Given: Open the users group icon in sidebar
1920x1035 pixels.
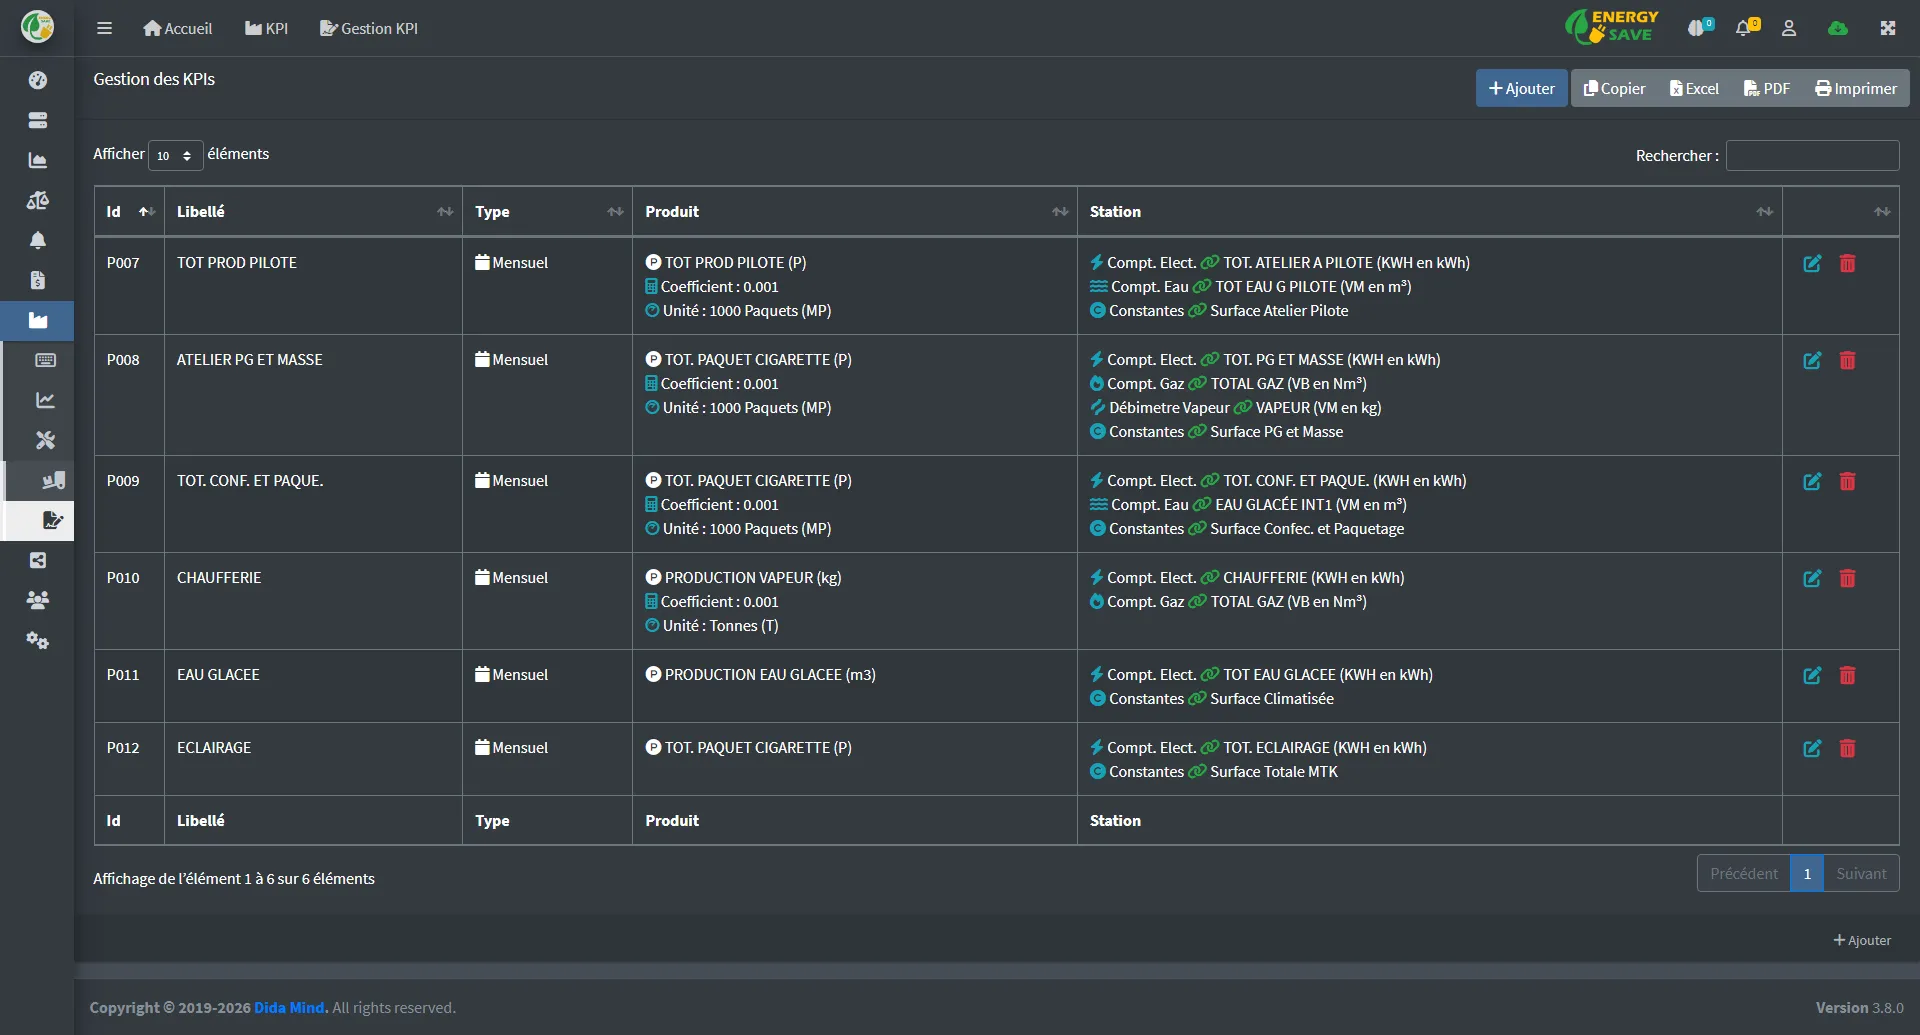Looking at the screenshot, I should coord(37,600).
